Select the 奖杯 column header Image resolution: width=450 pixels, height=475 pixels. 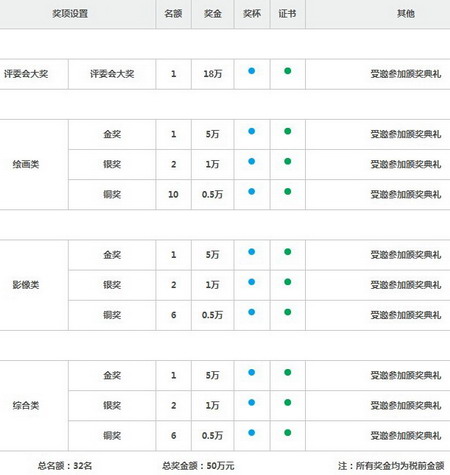pos(252,14)
